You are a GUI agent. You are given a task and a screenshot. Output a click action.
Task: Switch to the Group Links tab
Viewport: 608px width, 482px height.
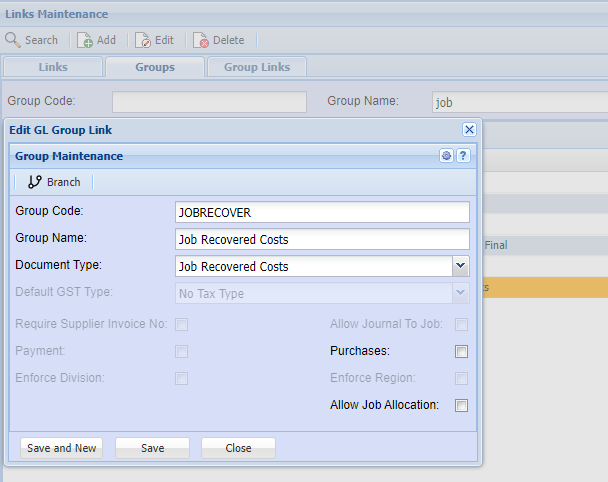tap(257, 67)
